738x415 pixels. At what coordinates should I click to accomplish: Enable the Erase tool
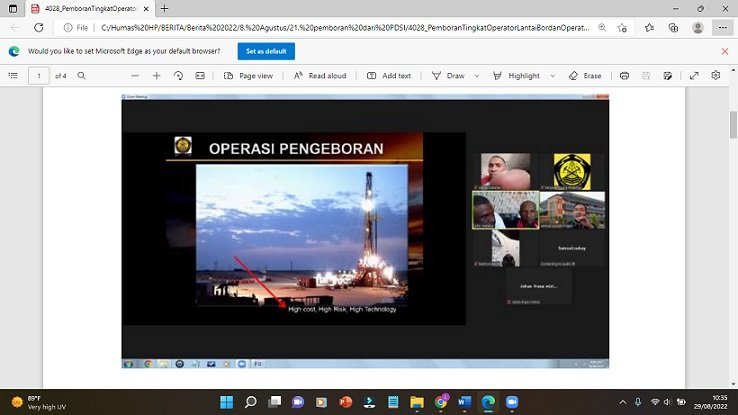pos(585,75)
